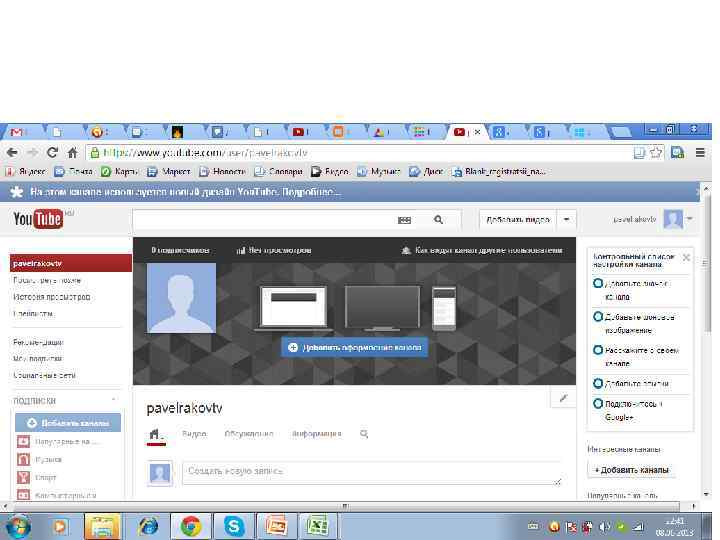Click the Добавить видео button
This screenshot has width=720, height=540.
tap(518, 219)
